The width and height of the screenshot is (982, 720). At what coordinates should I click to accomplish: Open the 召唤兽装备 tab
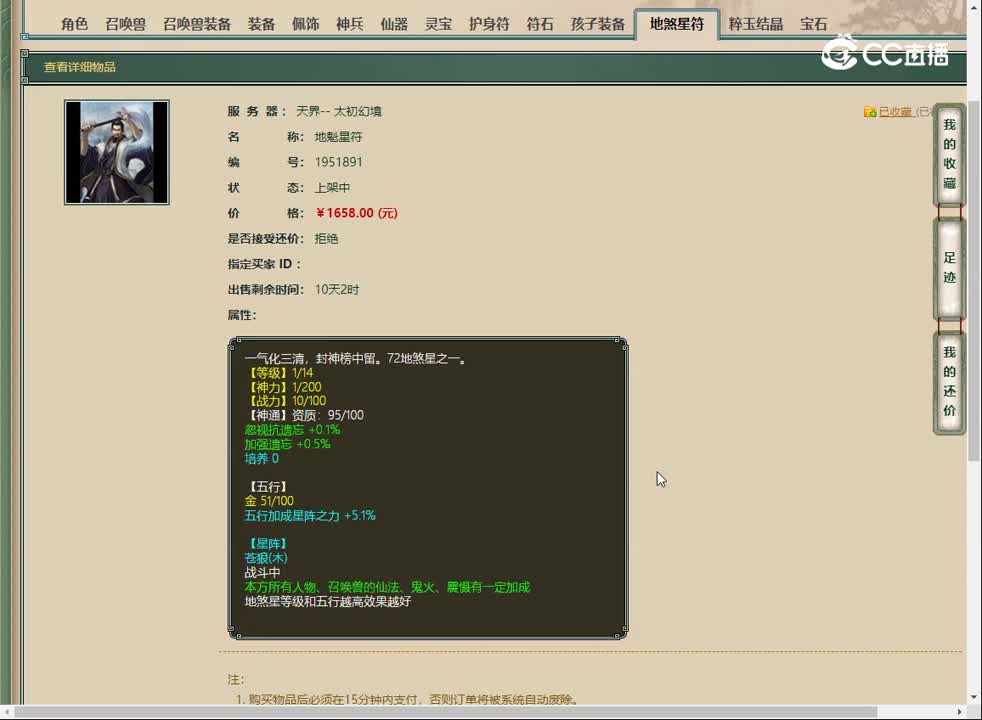tap(197, 24)
